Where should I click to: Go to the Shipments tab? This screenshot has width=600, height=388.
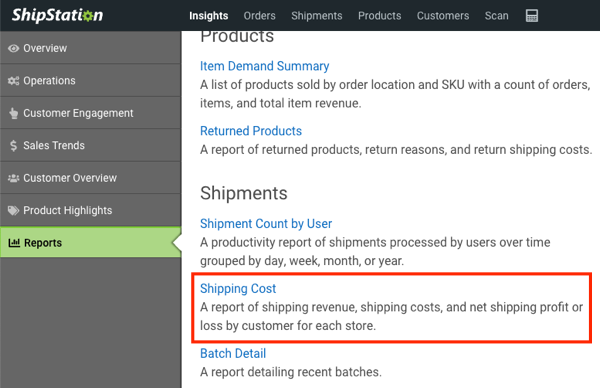[x=316, y=16]
